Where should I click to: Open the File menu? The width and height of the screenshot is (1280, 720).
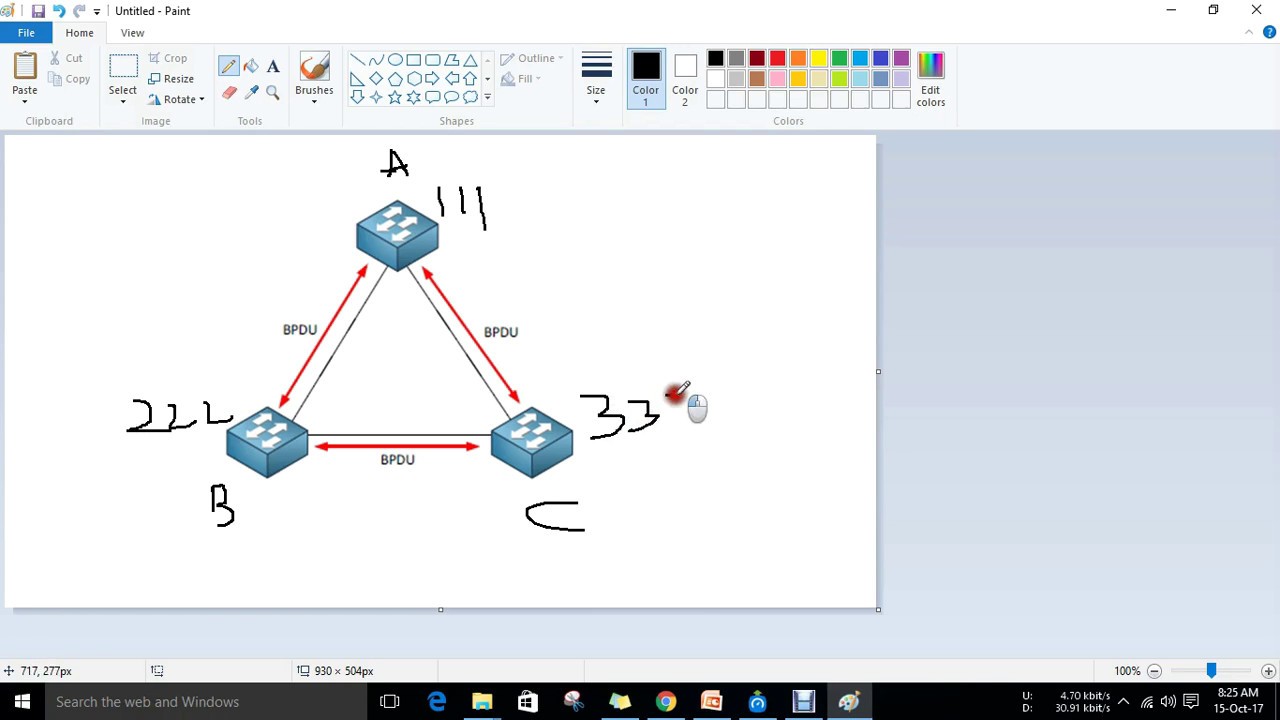click(26, 33)
